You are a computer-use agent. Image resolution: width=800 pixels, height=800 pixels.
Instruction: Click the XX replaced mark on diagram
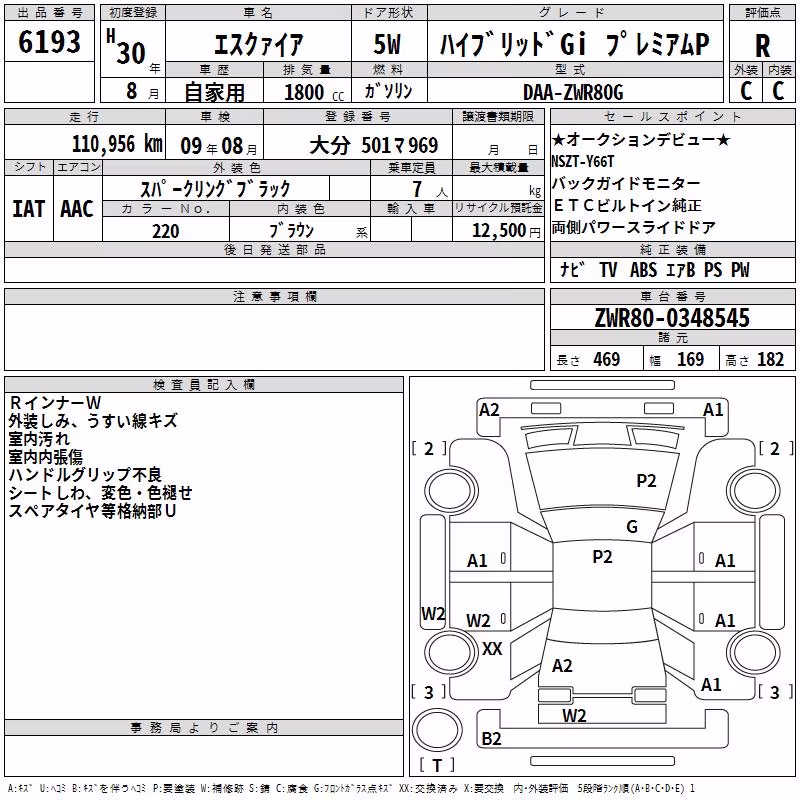tap(492, 648)
